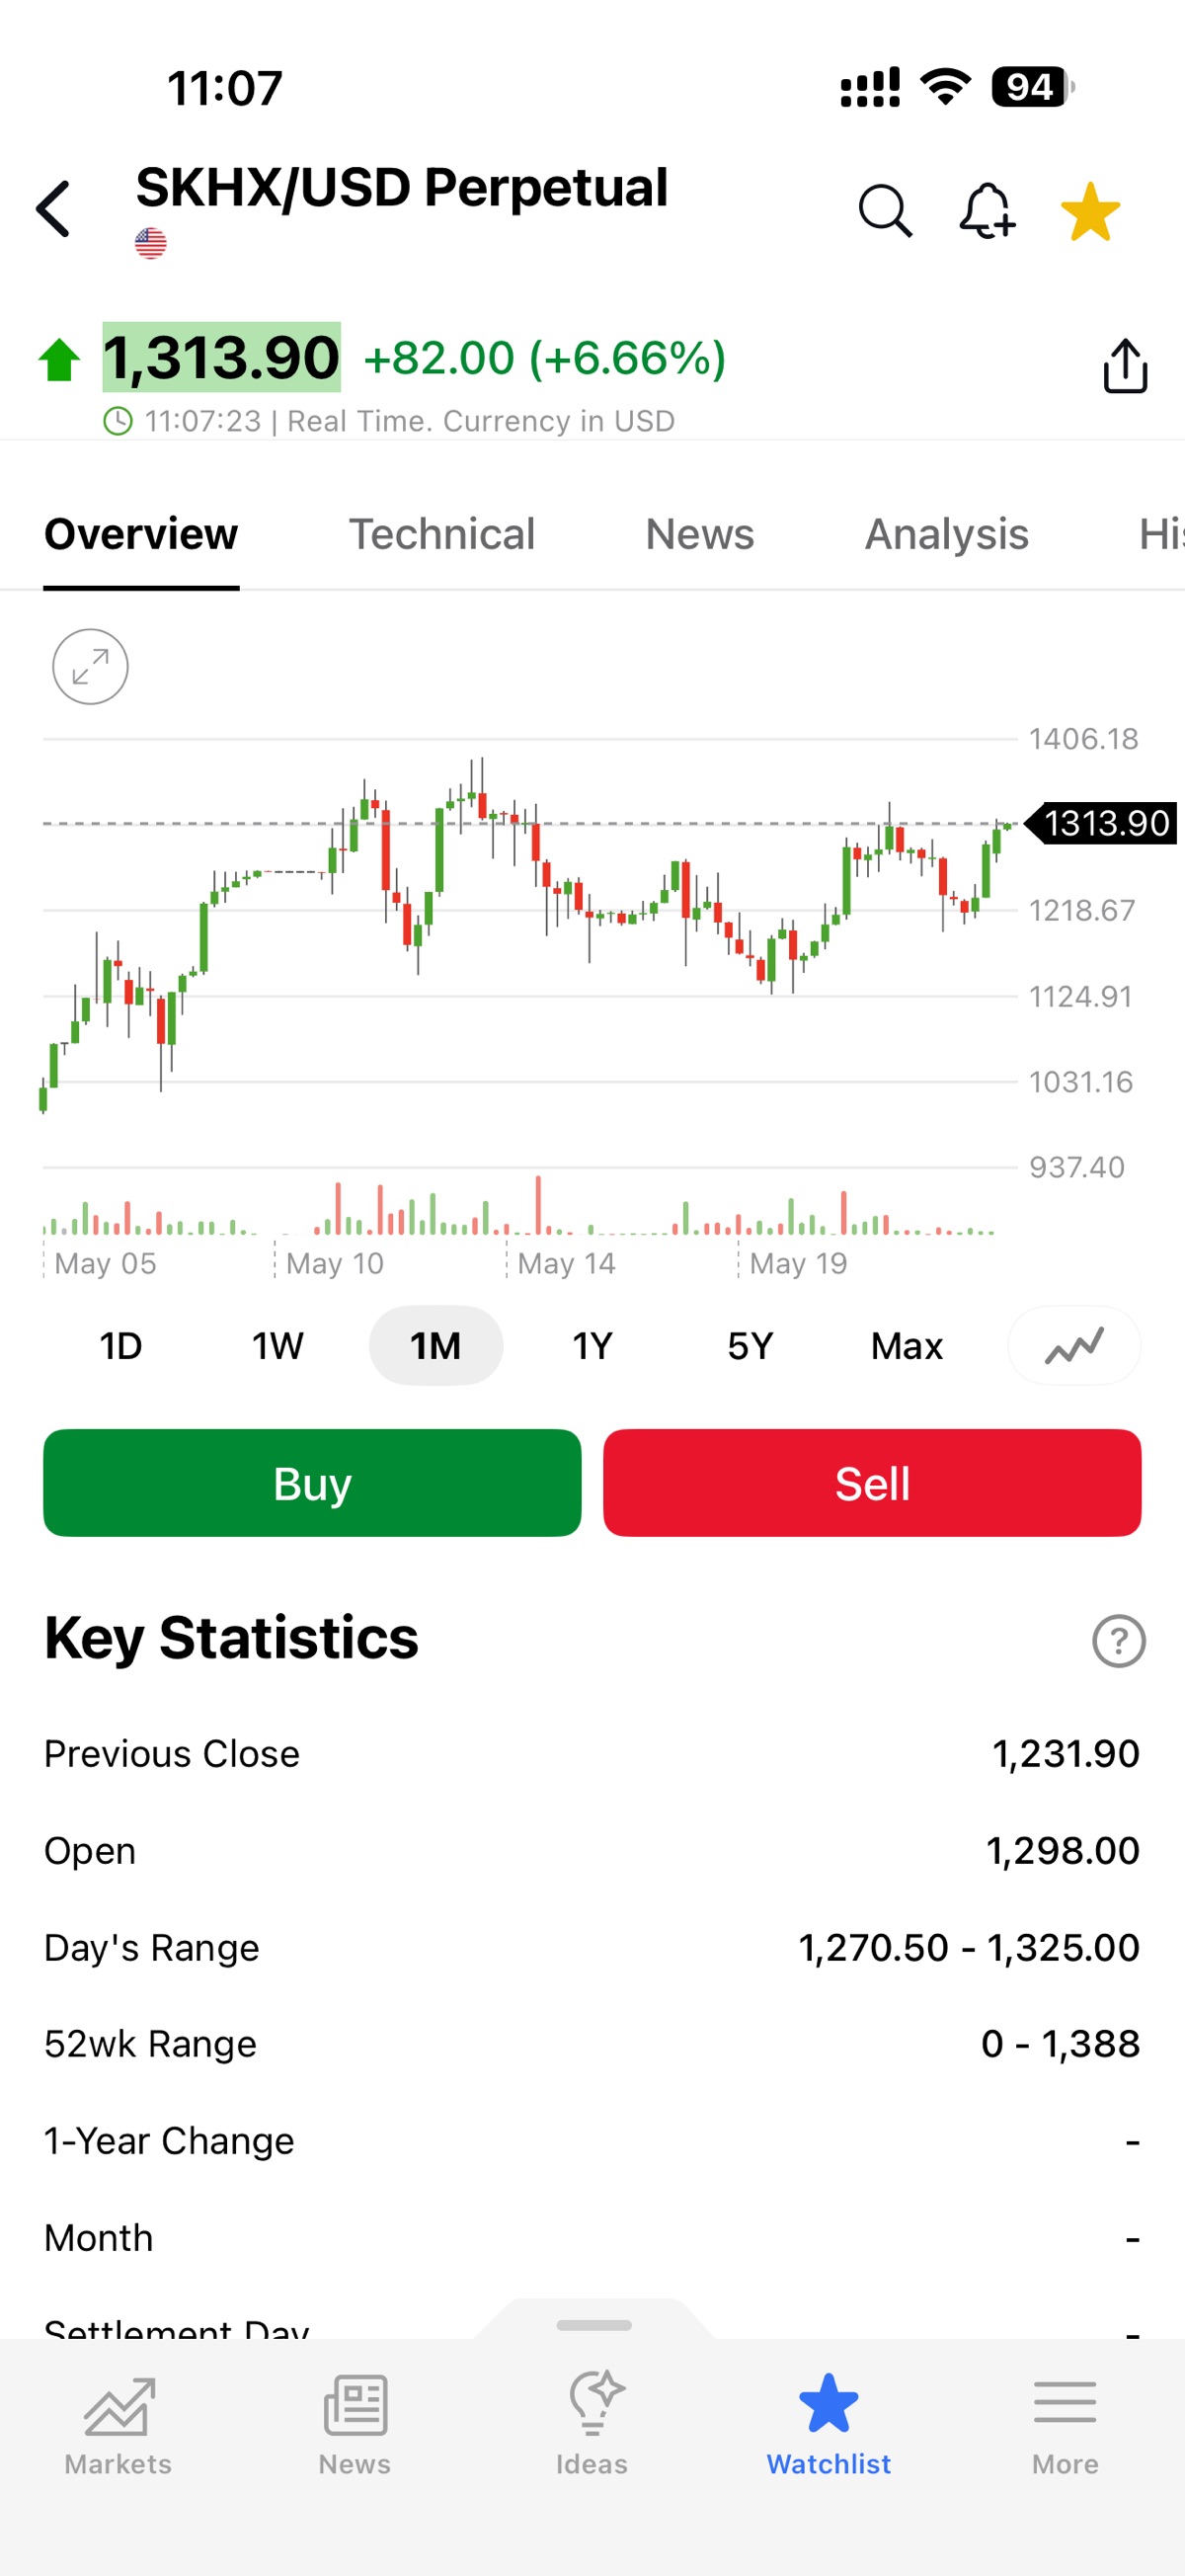Open the search magnifier icon
This screenshot has height=2576, width=1185.
click(885, 211)
